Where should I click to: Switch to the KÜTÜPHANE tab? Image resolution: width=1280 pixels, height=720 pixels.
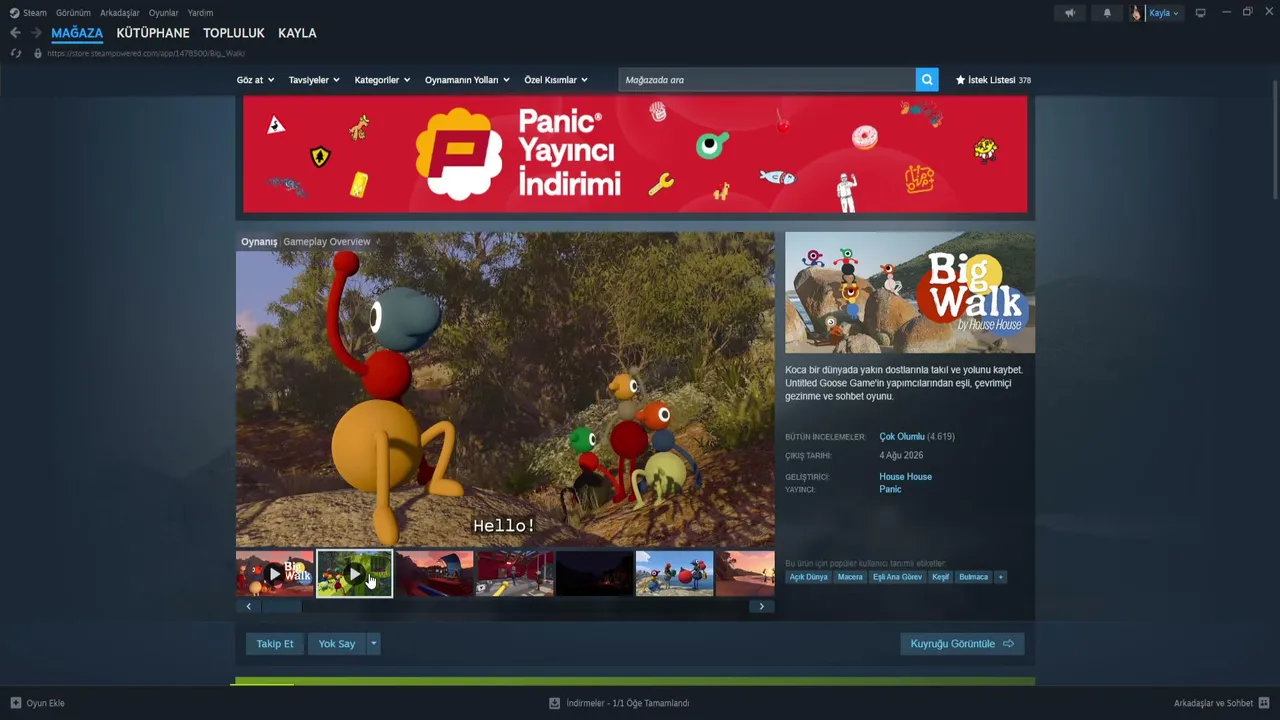point(153,33)
